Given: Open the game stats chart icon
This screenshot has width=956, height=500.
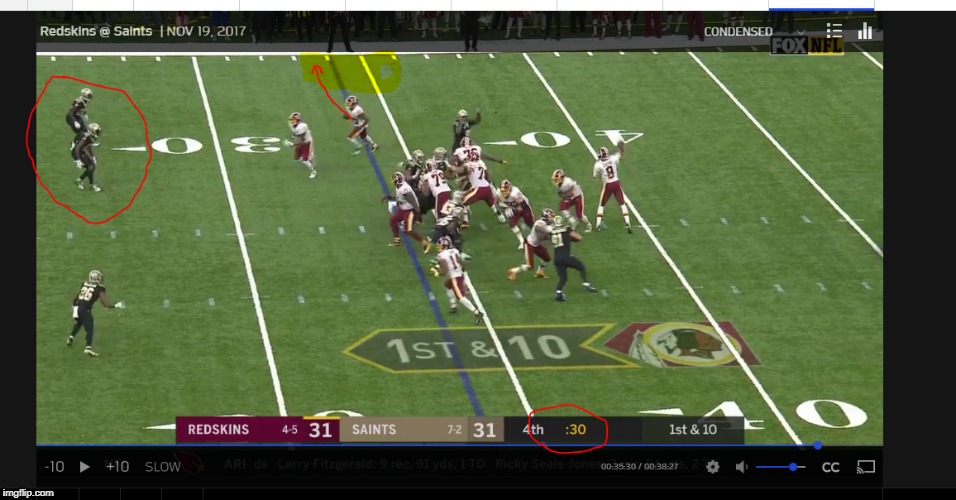Looking at the screenshot, I should coord(865,30).
